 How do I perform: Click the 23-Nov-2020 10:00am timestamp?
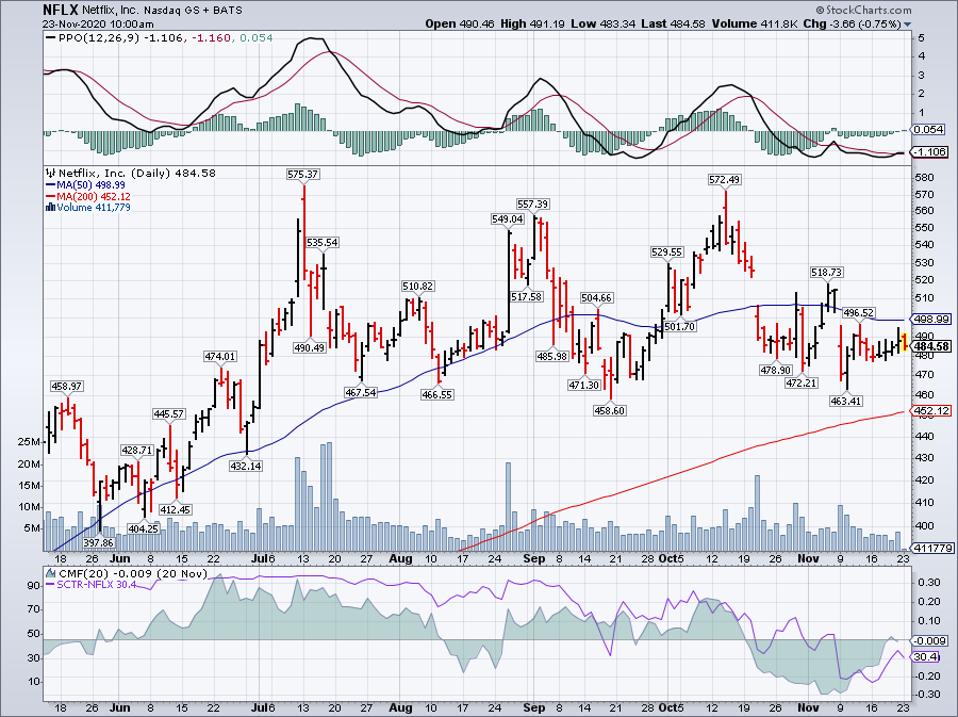pyautogui.click(x=98, y=24)
